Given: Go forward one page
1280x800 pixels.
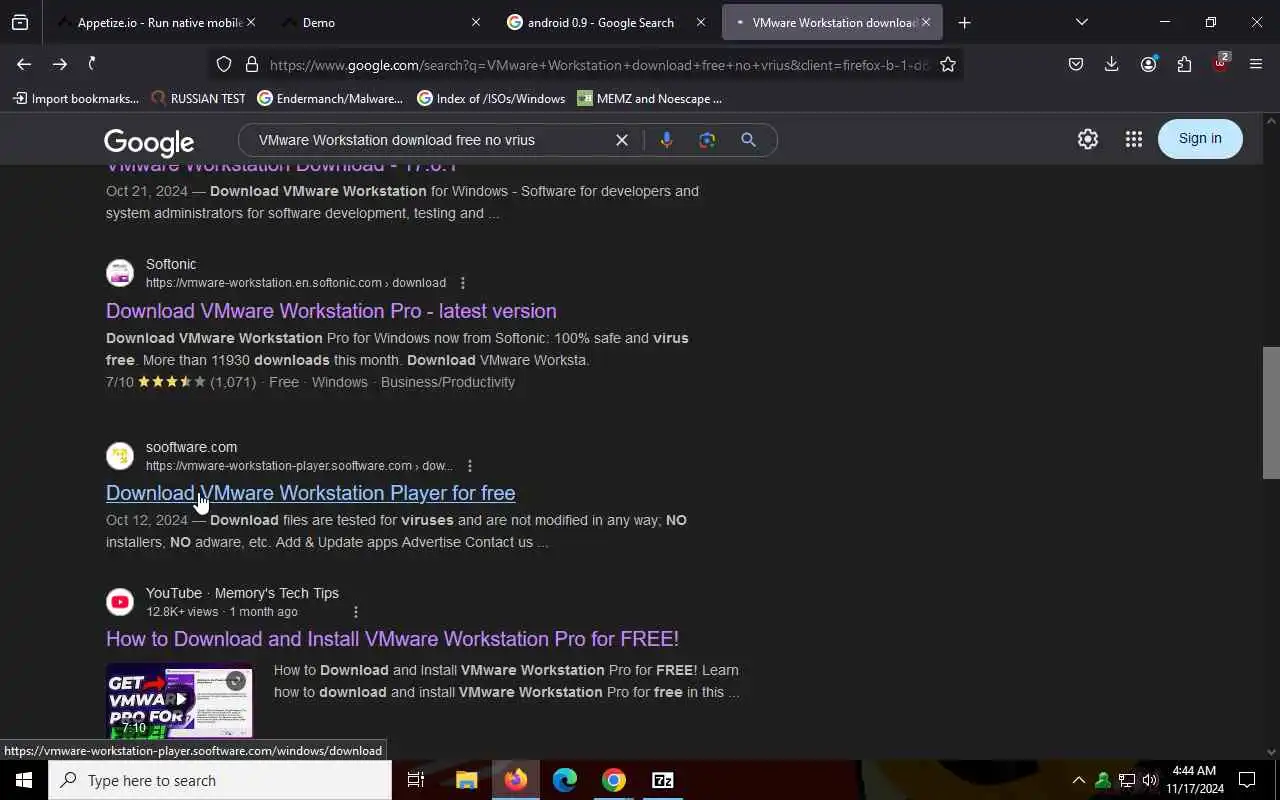Looking at the screenshot, I should click(60, 64).
